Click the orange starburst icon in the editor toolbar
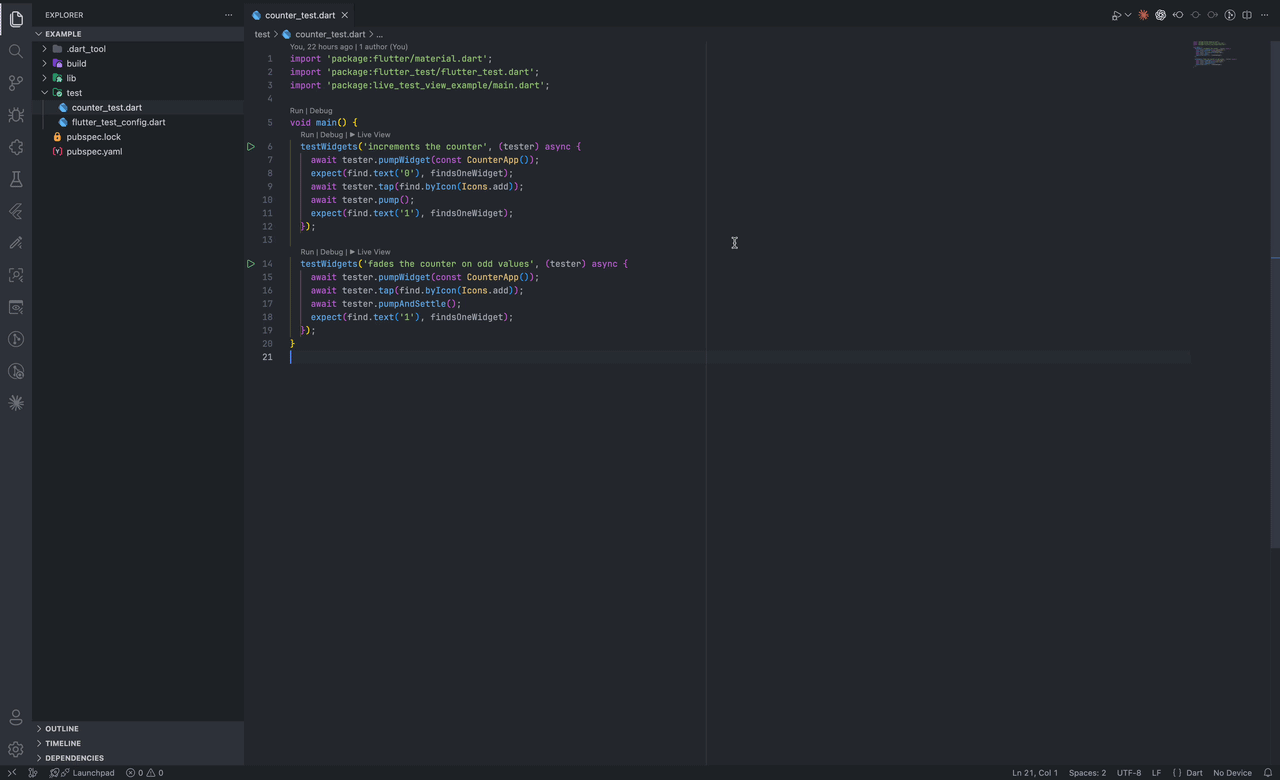This screenshot has width=1280, height=780. [x=1143, y=15]
